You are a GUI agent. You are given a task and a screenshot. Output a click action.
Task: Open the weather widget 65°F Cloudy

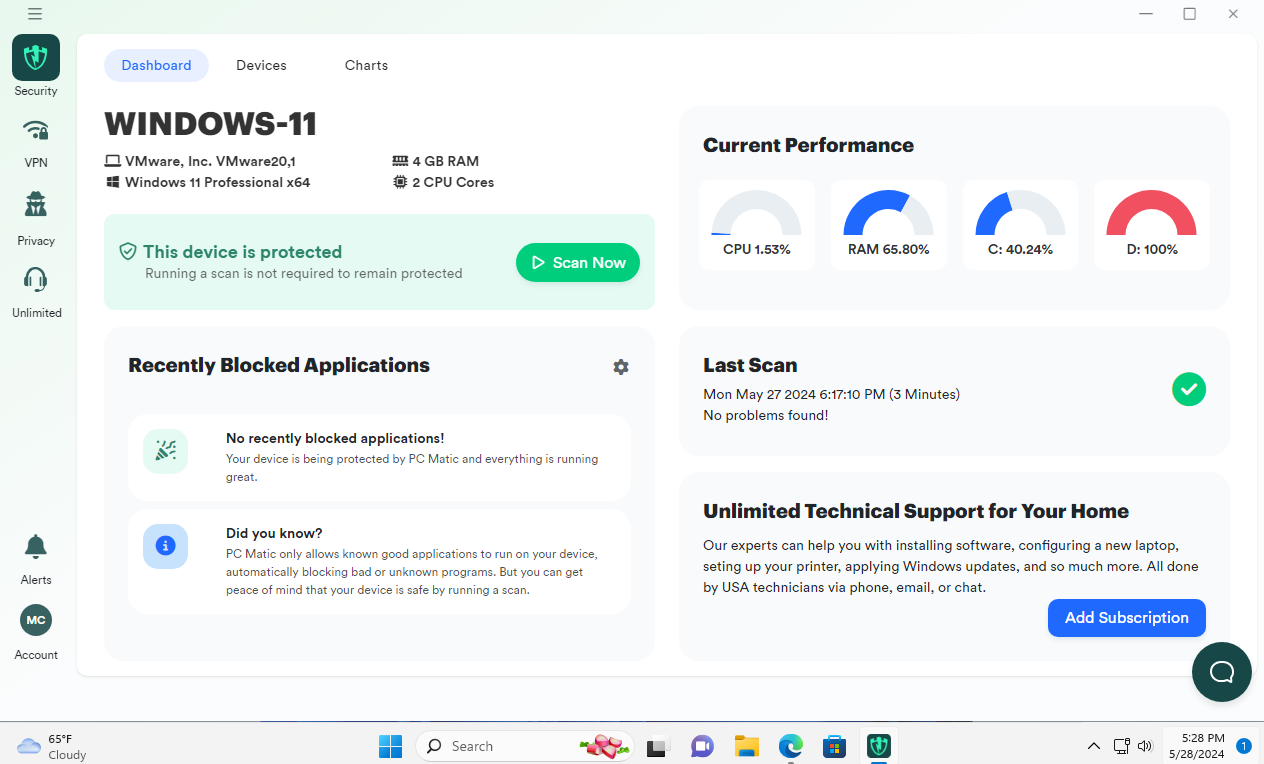tap(52, 746)
